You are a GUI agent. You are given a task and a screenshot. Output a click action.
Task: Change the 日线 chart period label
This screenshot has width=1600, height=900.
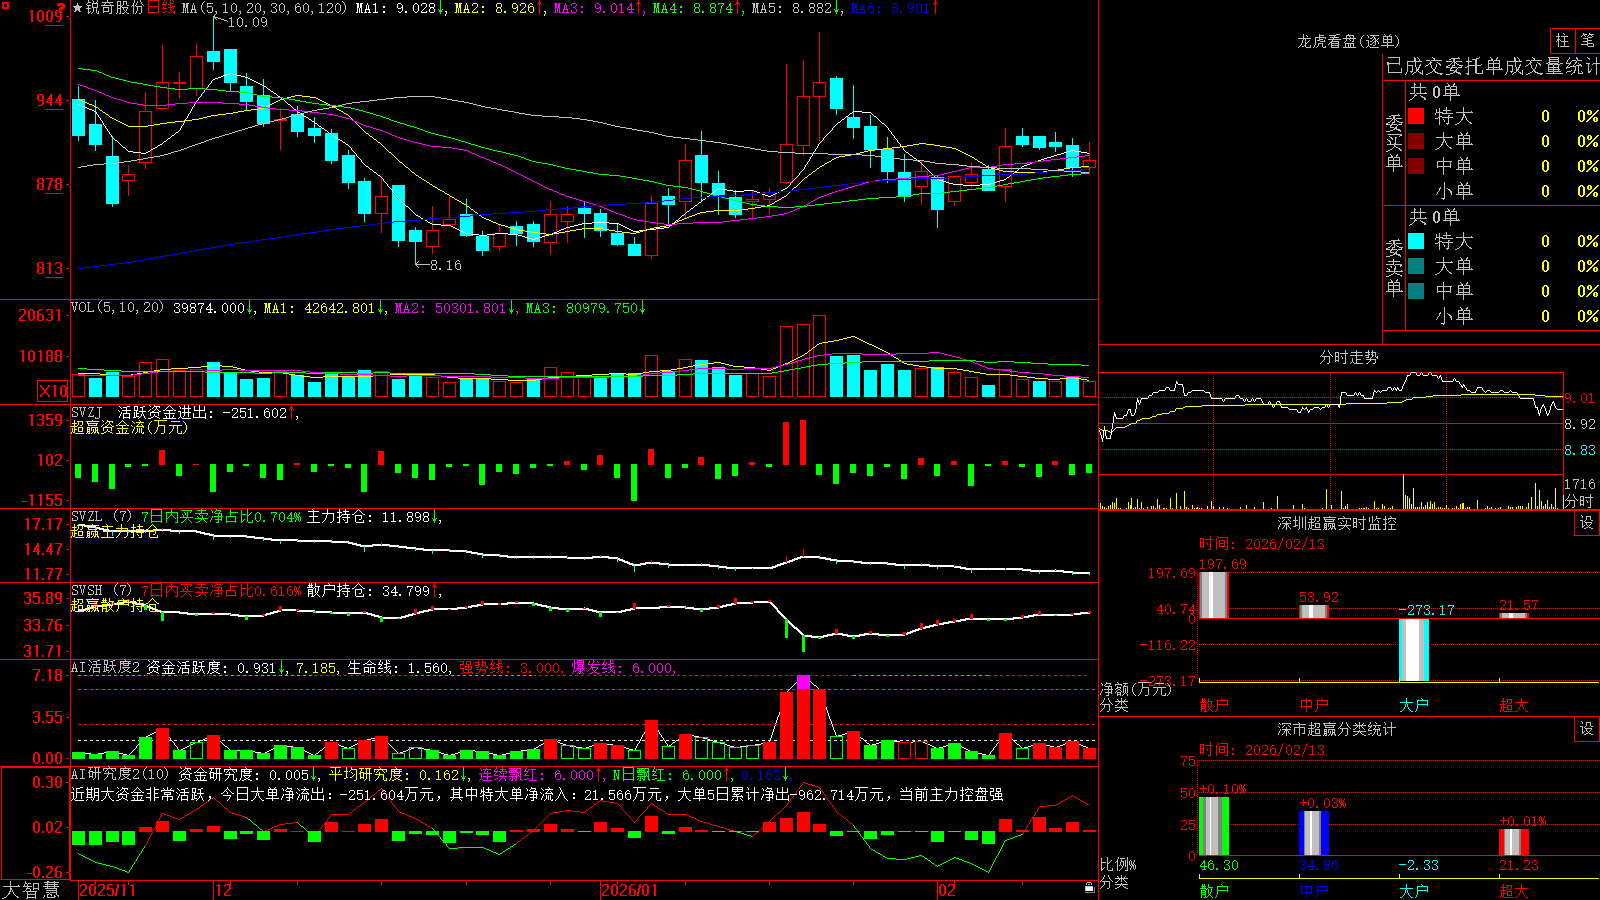click(x=161, y=8)
